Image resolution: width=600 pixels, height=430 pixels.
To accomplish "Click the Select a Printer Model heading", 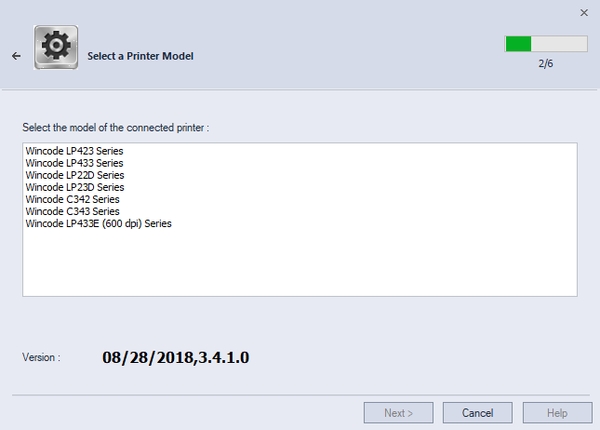I will point(141,56).
